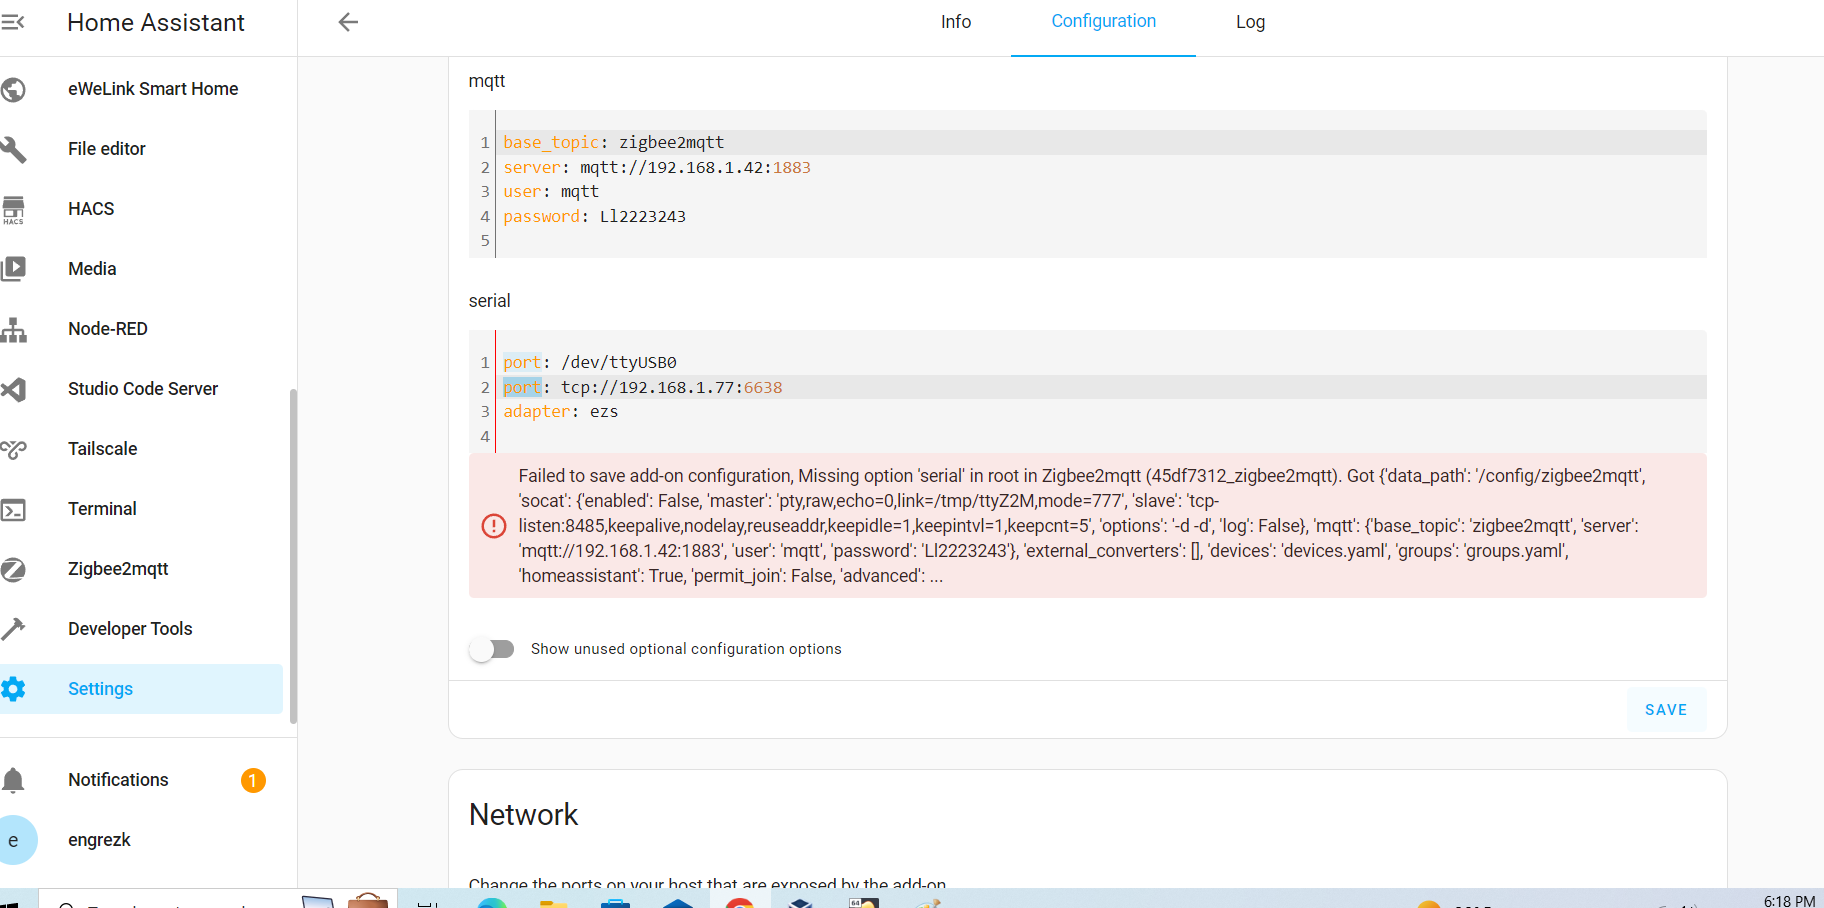Open eWeLink Smart Home globe icon
The width and height of the screenshot is (1824, 908).
14,90
